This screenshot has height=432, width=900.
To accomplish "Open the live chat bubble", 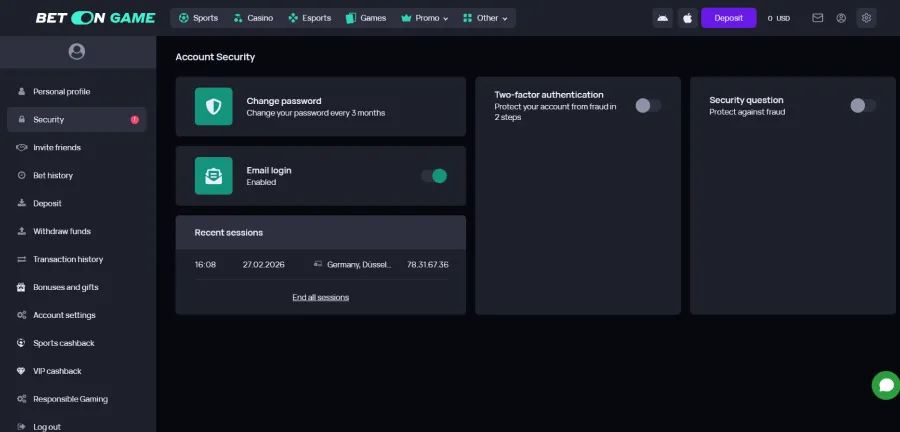I will [x=884, y=385].
